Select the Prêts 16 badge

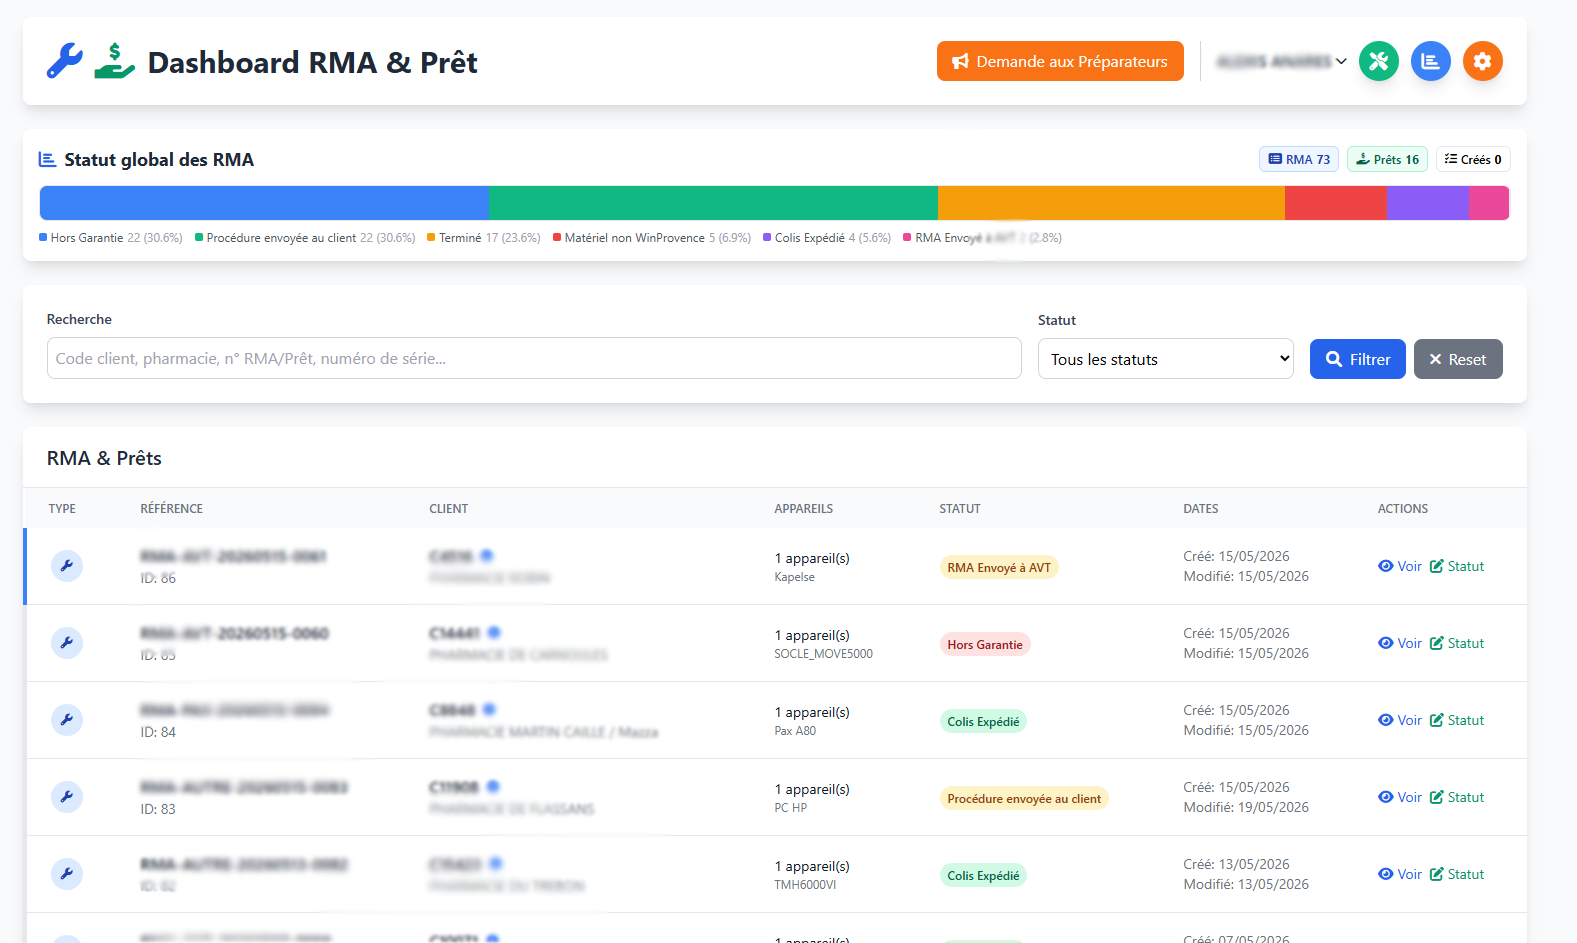coord(1387,159)
